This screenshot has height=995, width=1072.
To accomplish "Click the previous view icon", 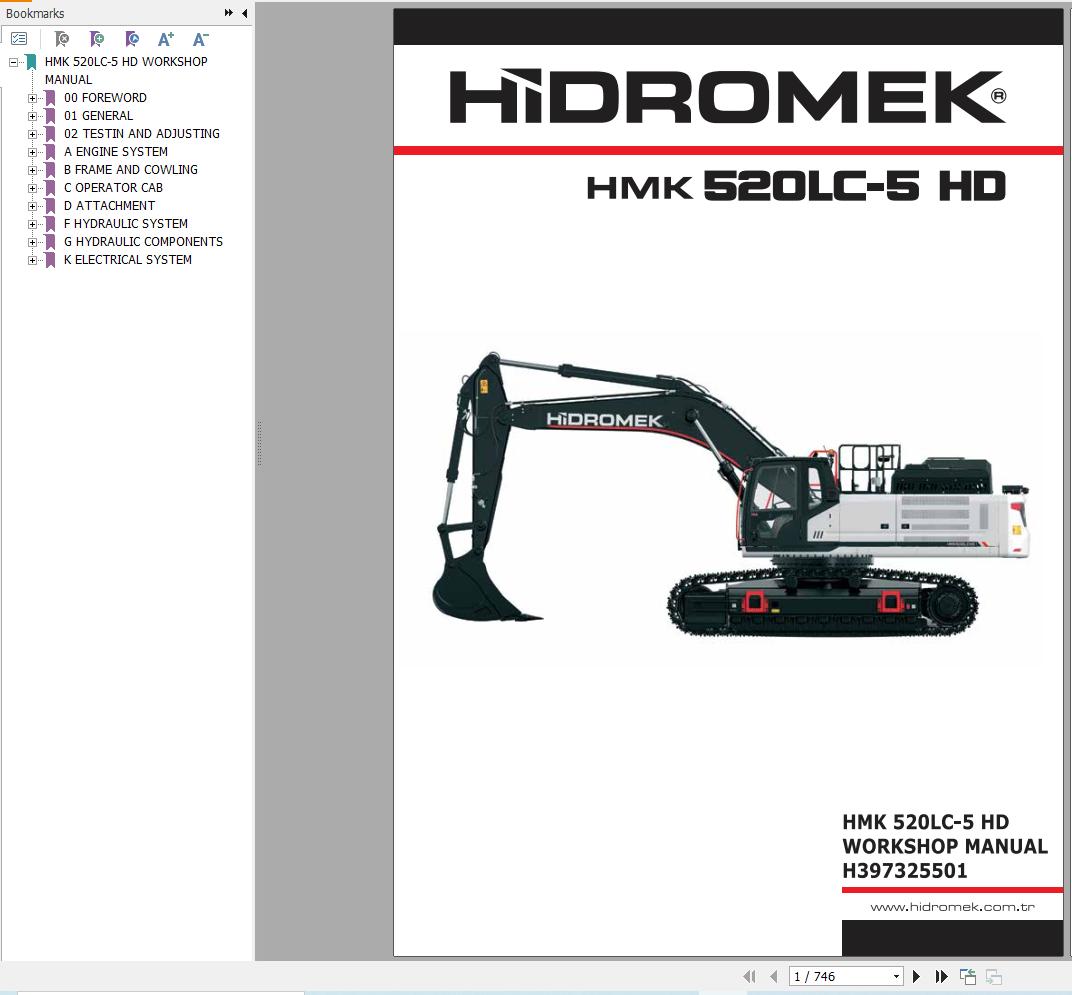I will point(967,977).
